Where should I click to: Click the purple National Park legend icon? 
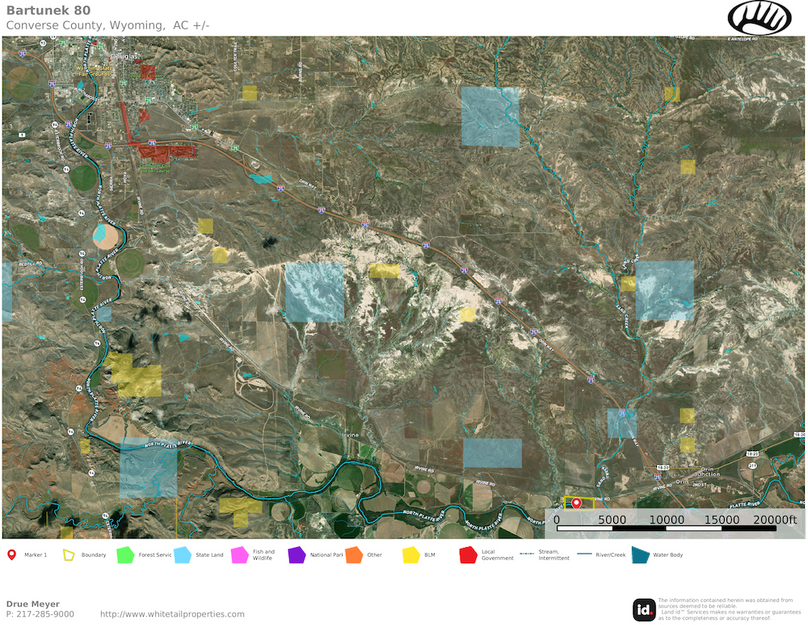(296, 554)
